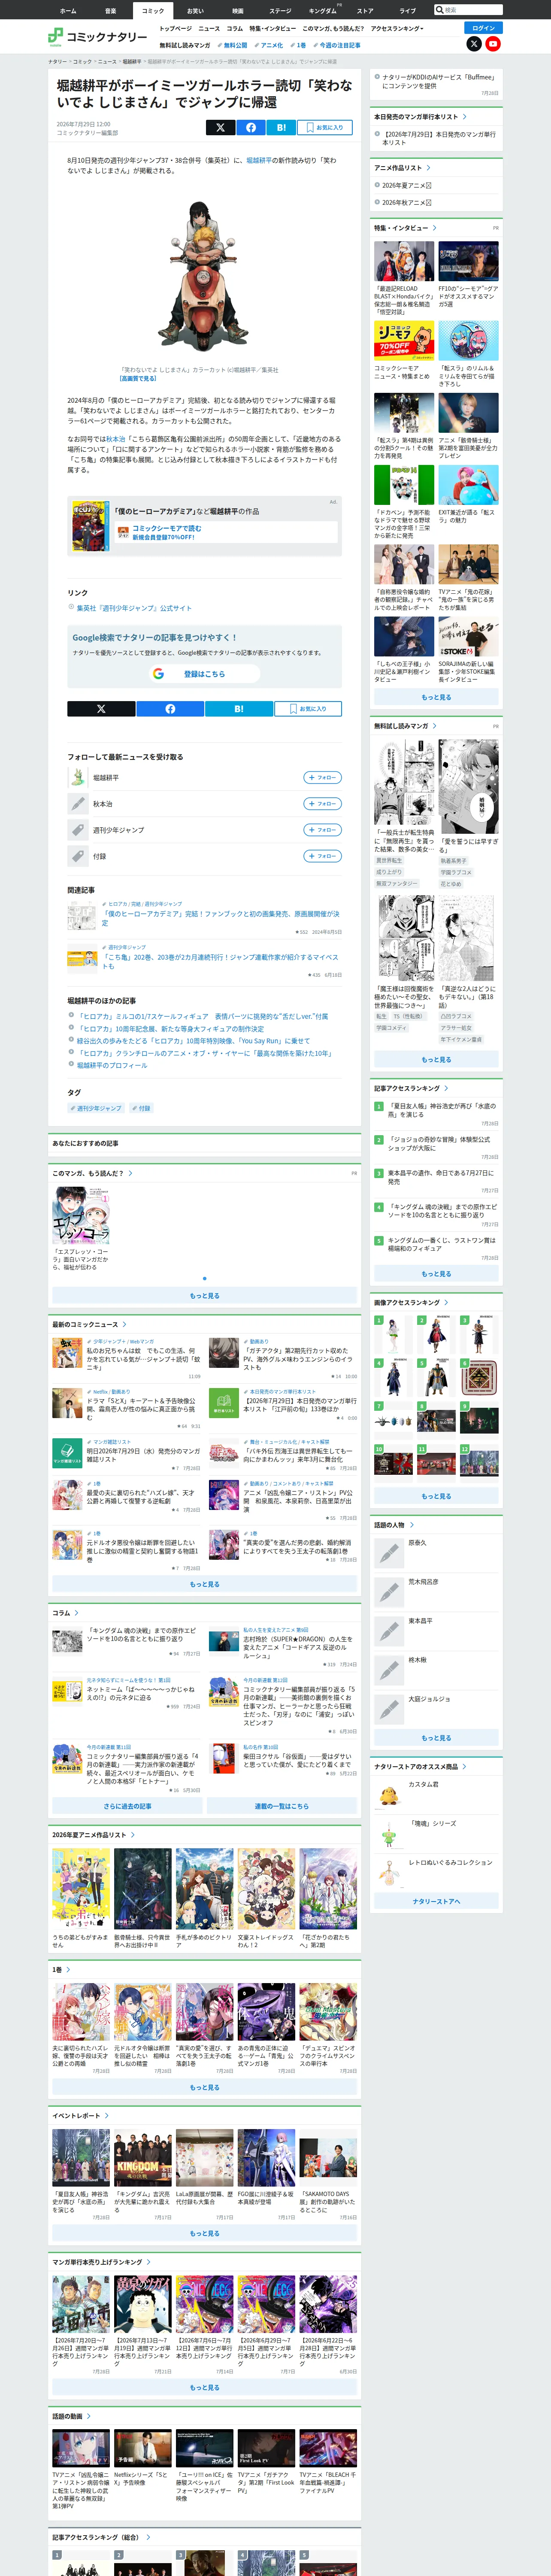Click the マンガ雑誌リスト green icon in latest news
551x2576 pixels.
click(x=67, y=1452)
